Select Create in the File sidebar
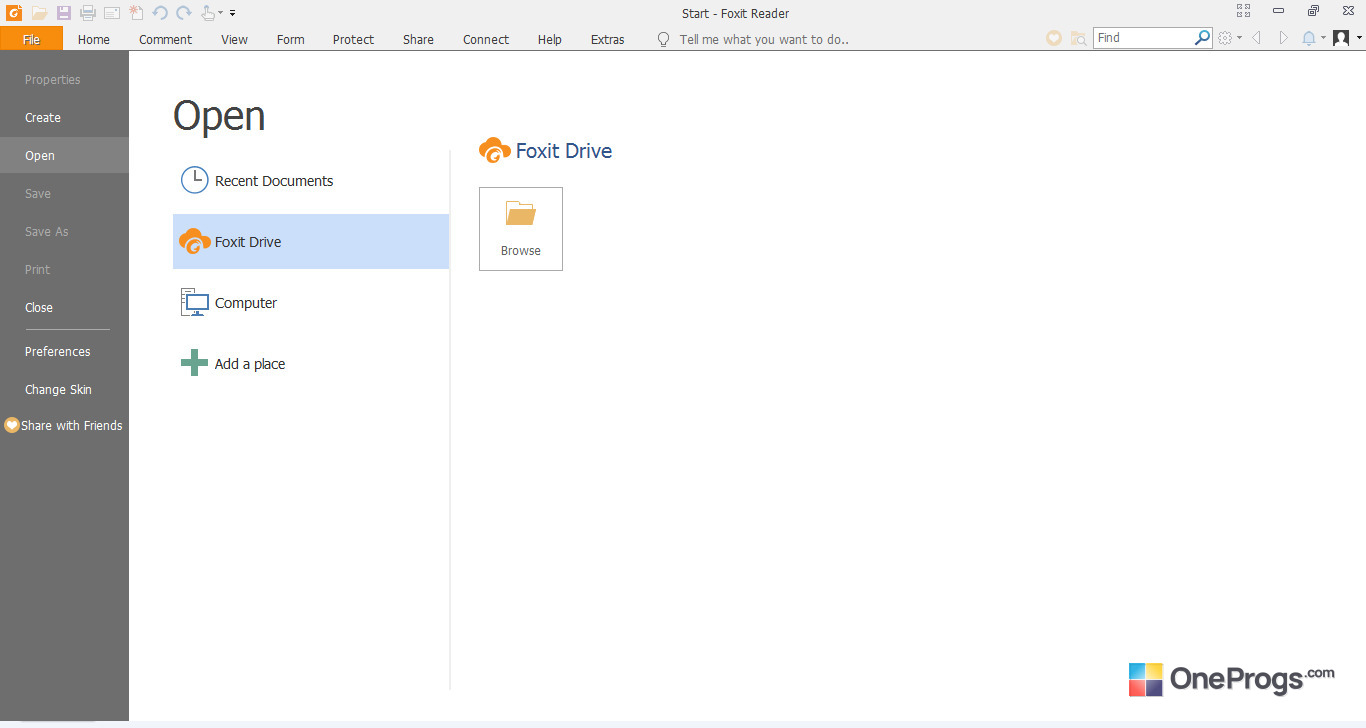 [x=64, y=118]
